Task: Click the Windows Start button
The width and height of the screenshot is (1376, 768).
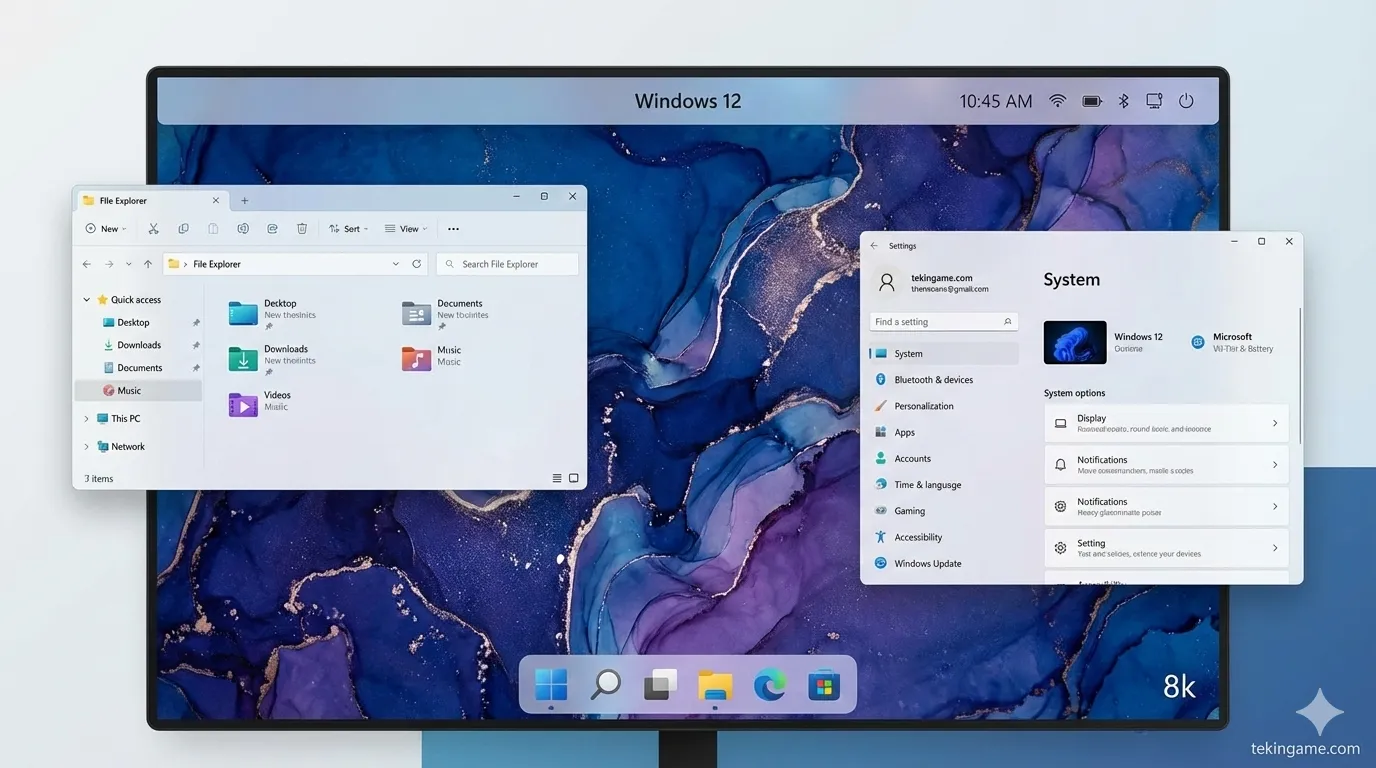Action: (x=551, y=685)
